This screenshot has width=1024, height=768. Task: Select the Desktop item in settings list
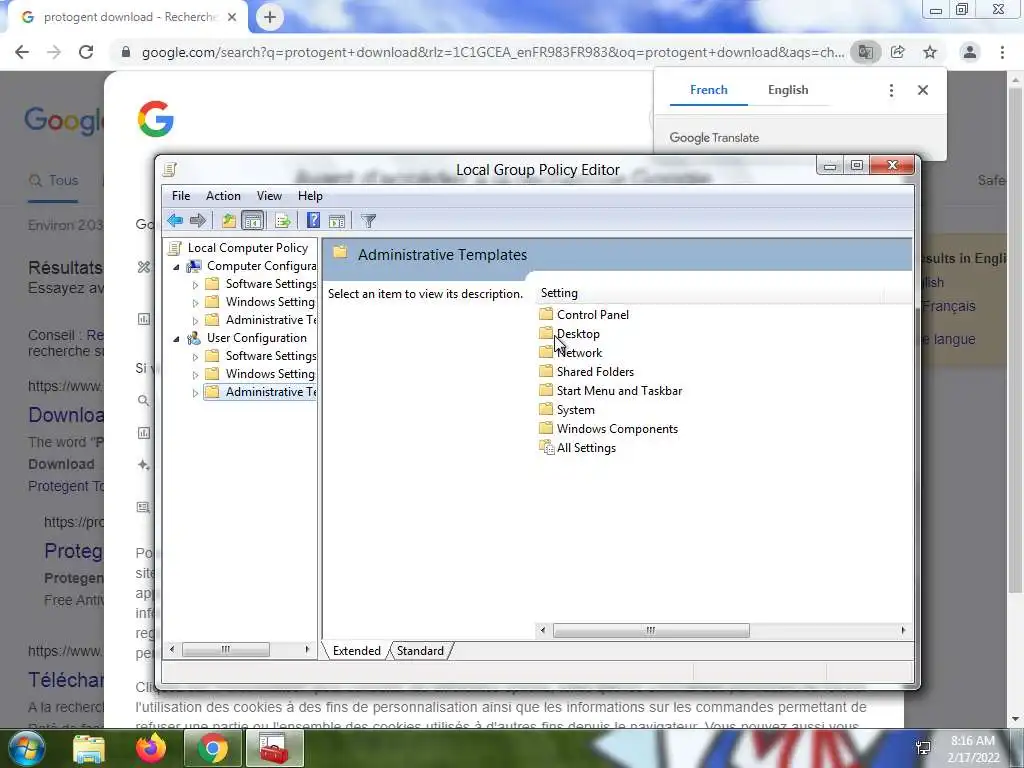click(x=578, y=334)
